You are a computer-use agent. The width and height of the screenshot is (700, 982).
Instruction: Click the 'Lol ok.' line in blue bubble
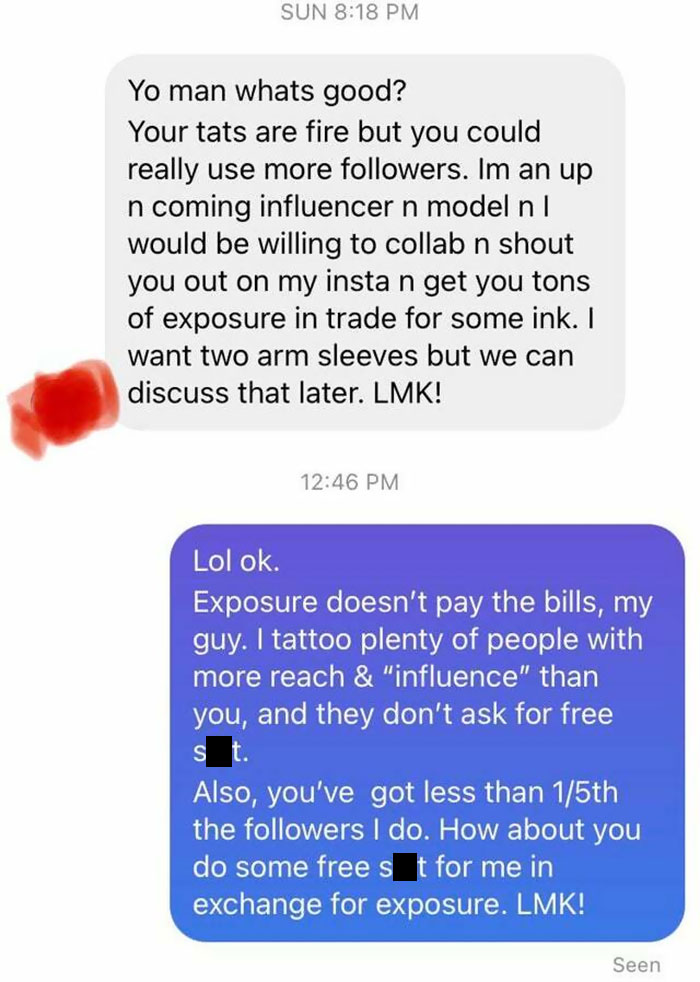click(236, 561)
